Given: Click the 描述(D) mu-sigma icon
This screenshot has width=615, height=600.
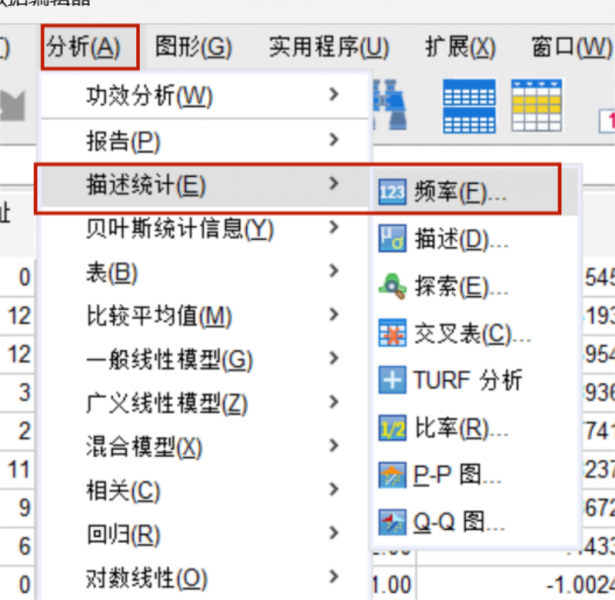Looking at the screenshot, I should pyautogui.click(x=392, y=238).
